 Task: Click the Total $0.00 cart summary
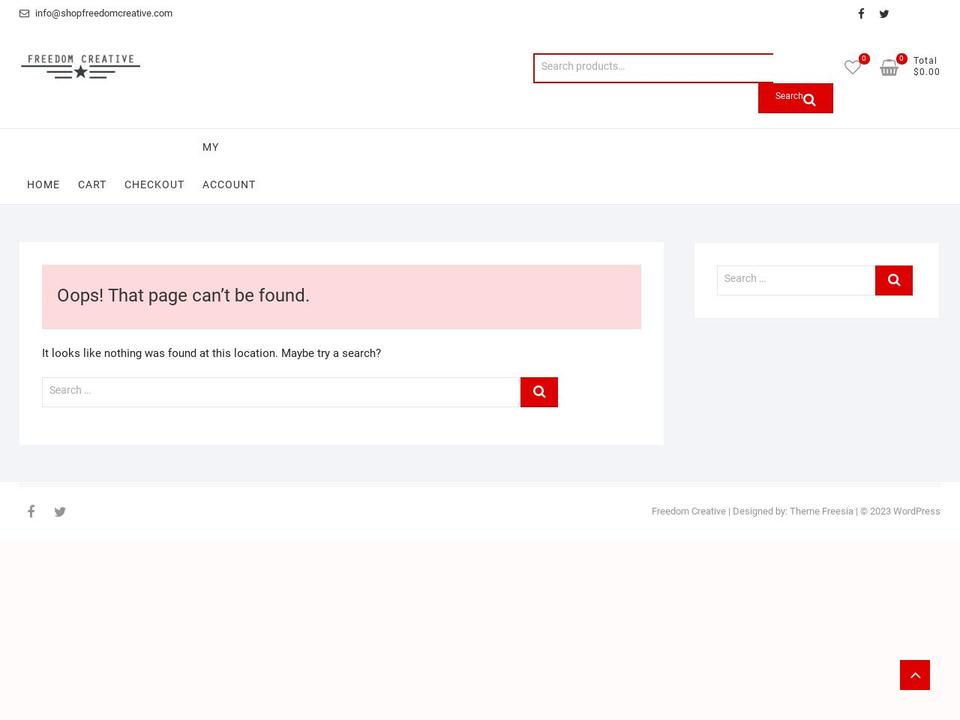(x=926, y=66)
